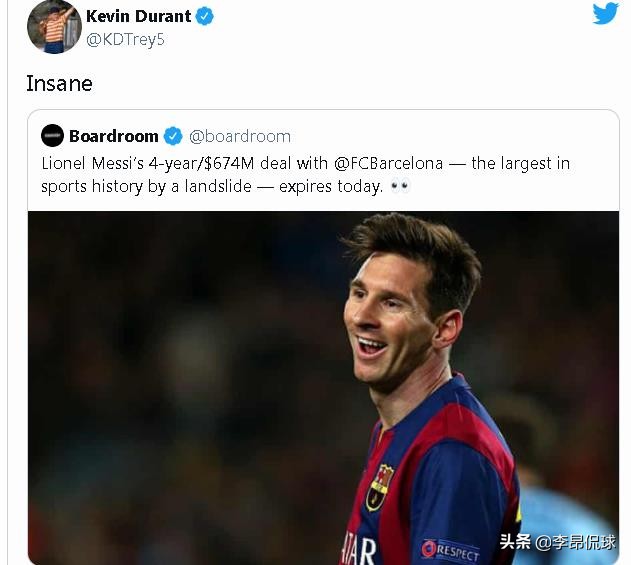
Task: Click the @boardroom handle
Action: pos(240,136)
